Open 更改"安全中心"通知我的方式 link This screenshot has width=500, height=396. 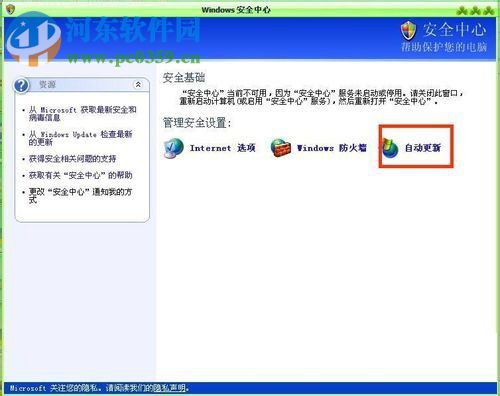(x=80, y=196)
